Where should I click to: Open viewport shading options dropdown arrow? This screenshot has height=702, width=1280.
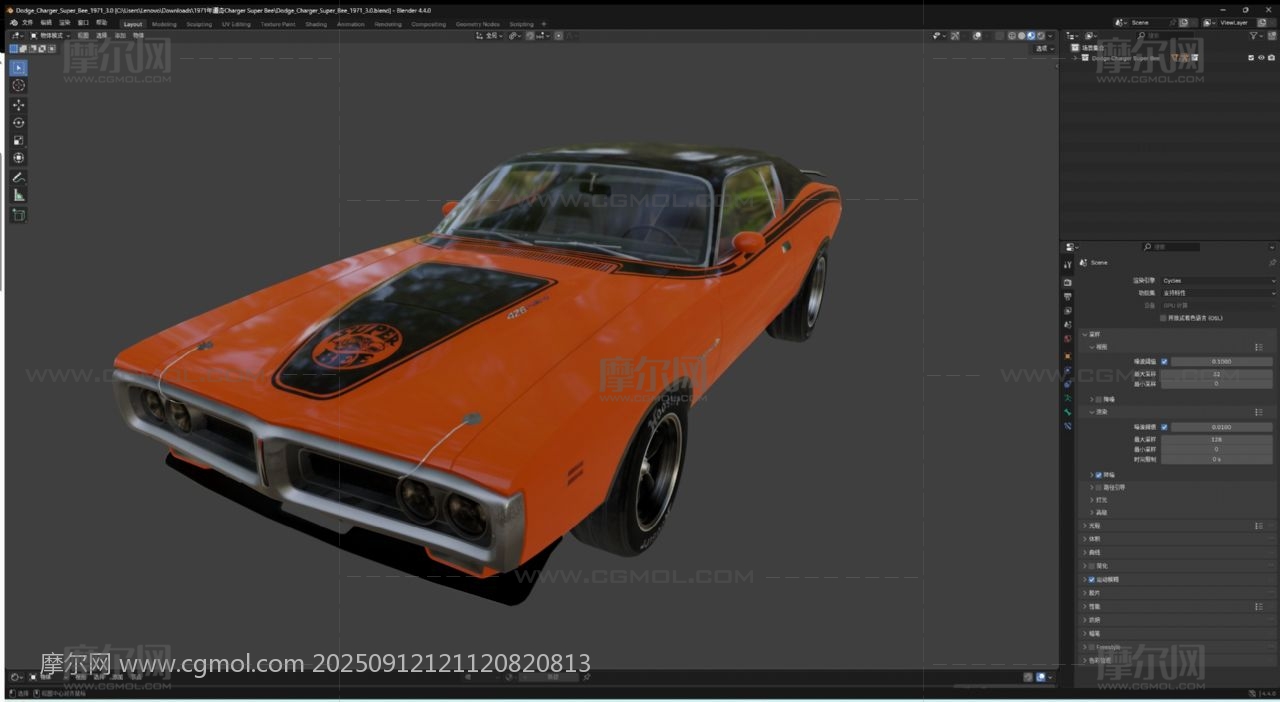coord(1050,35)
